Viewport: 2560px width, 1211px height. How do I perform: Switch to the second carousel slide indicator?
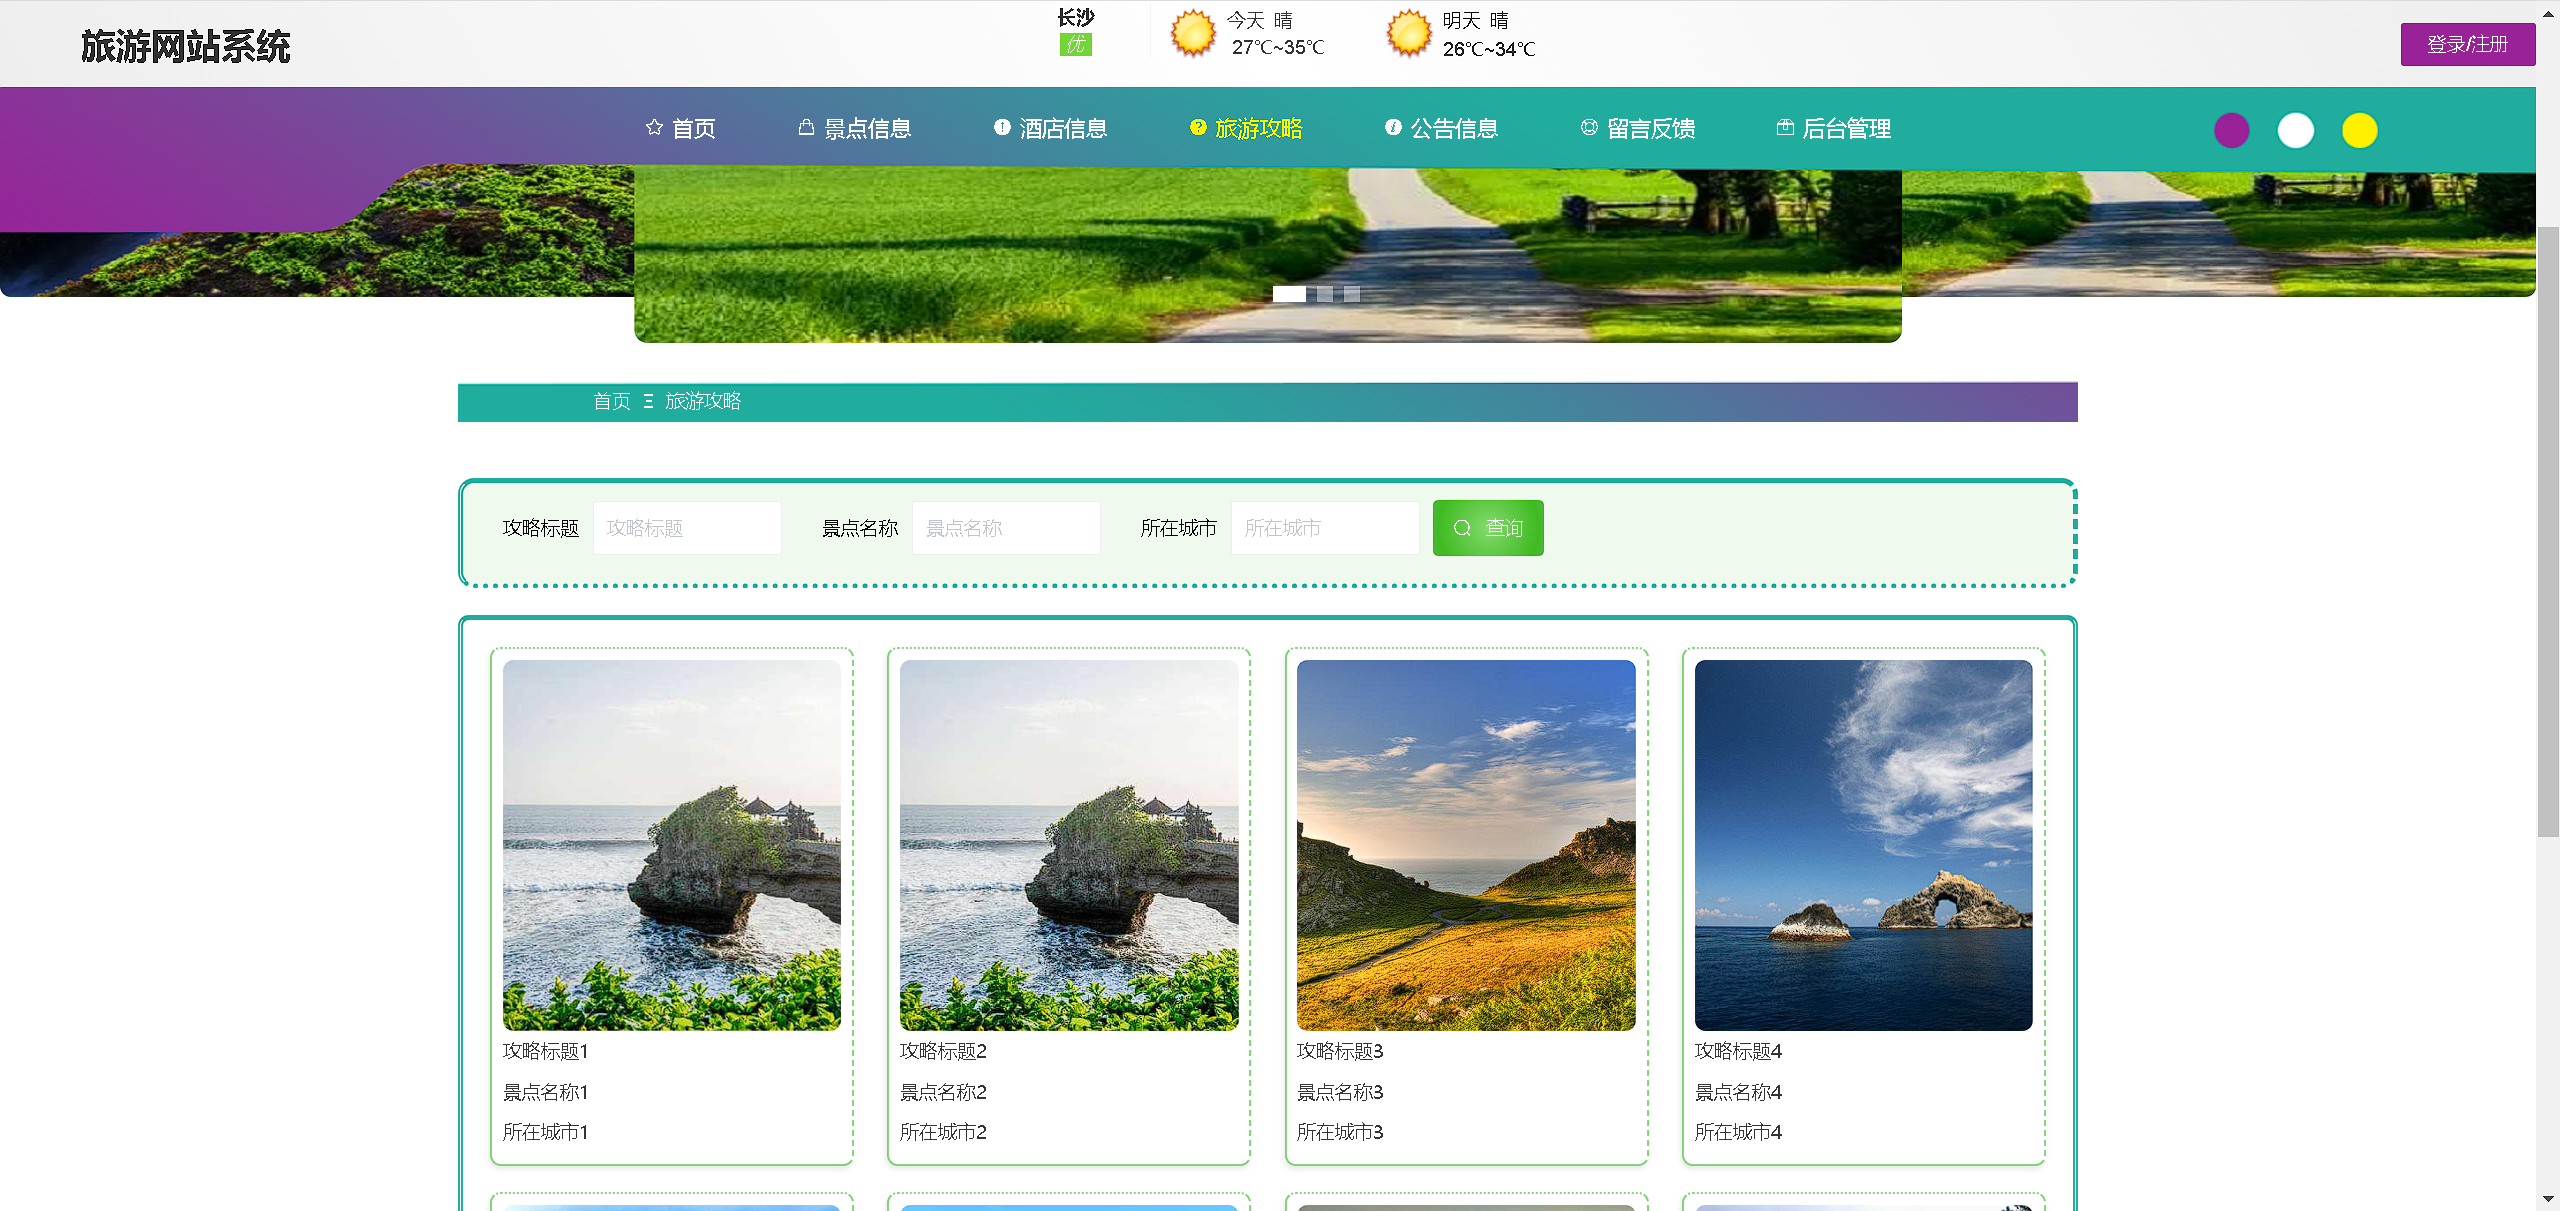(1325, 294)
